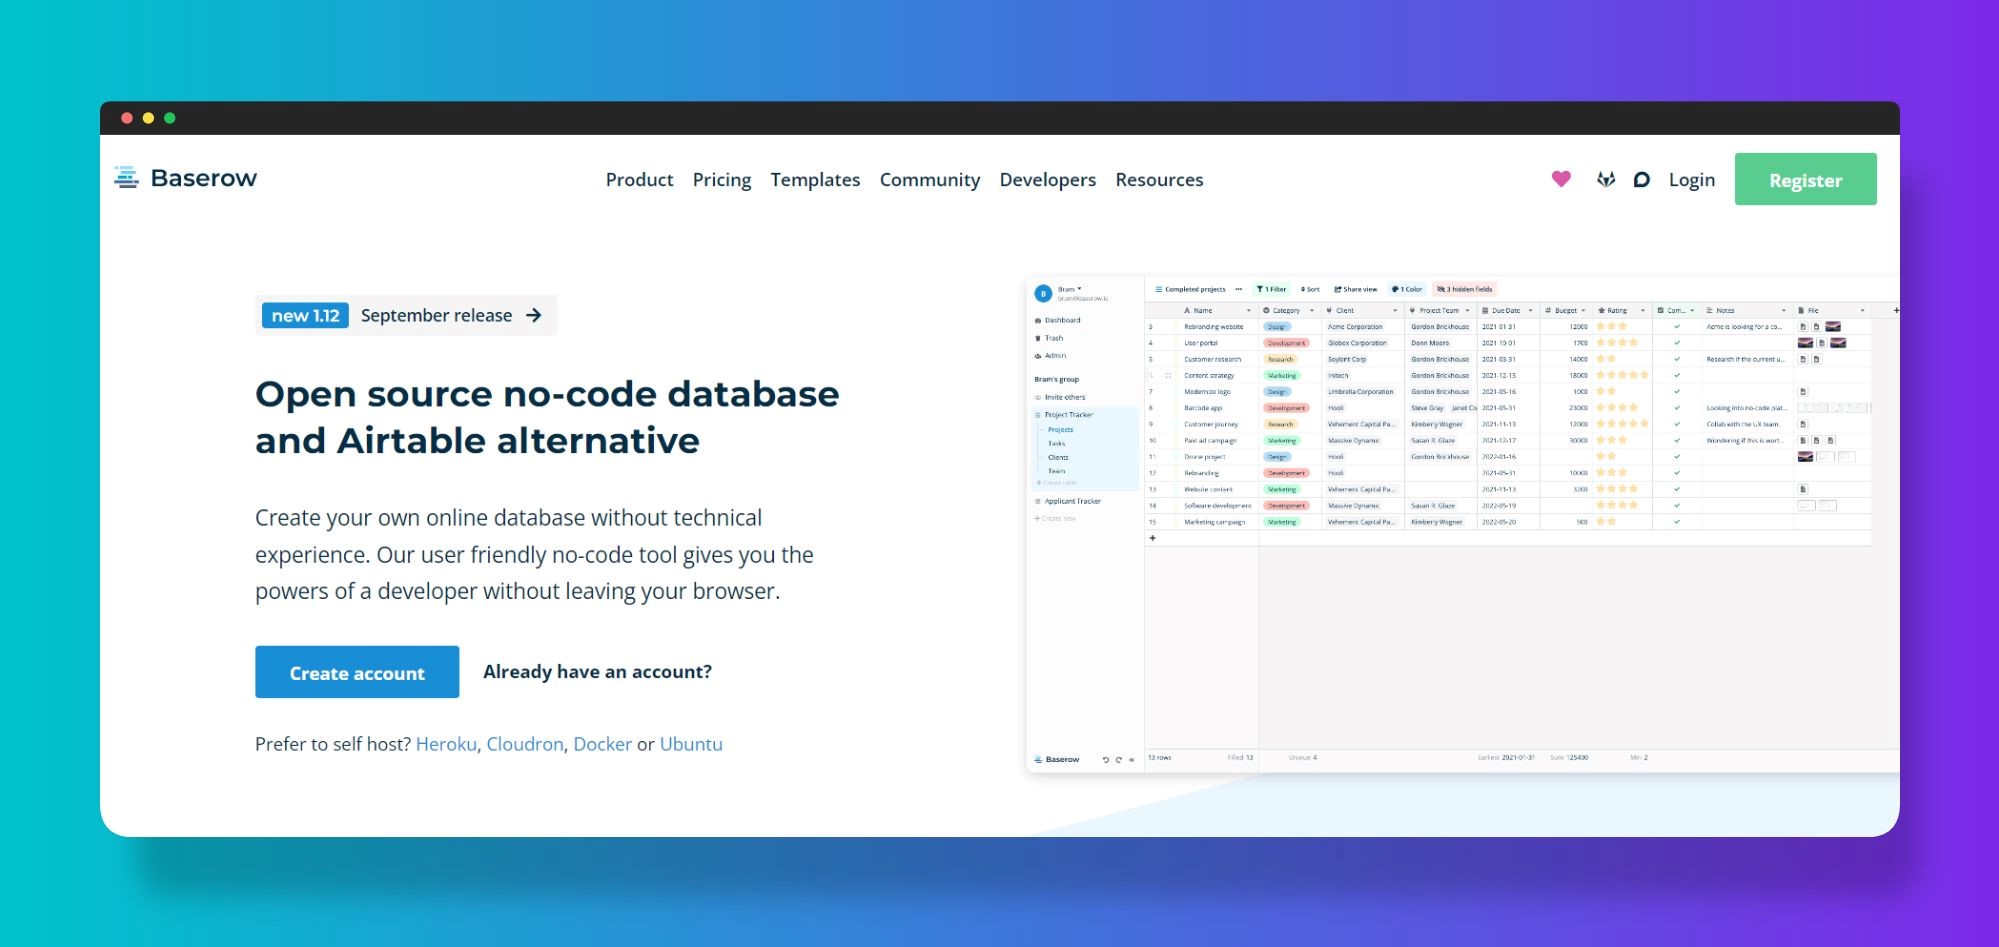1999x947 pixels.
Task: Open the Docker self-host link
Action: 602,744
